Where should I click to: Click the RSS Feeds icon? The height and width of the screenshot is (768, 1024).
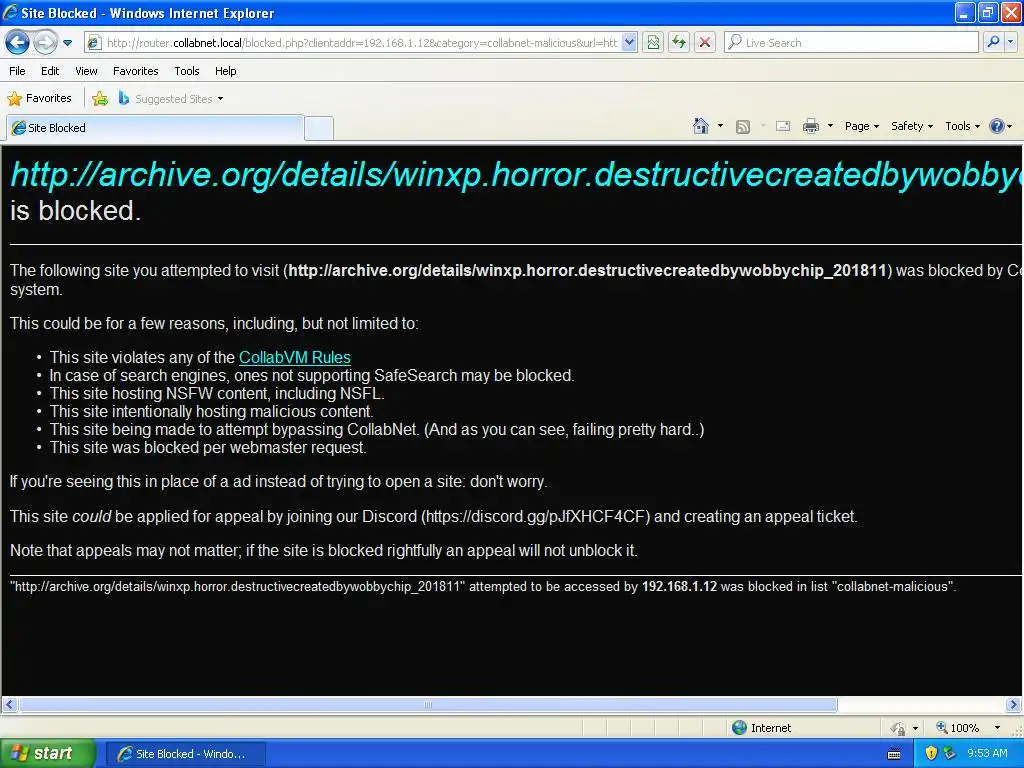coord(743,127)
